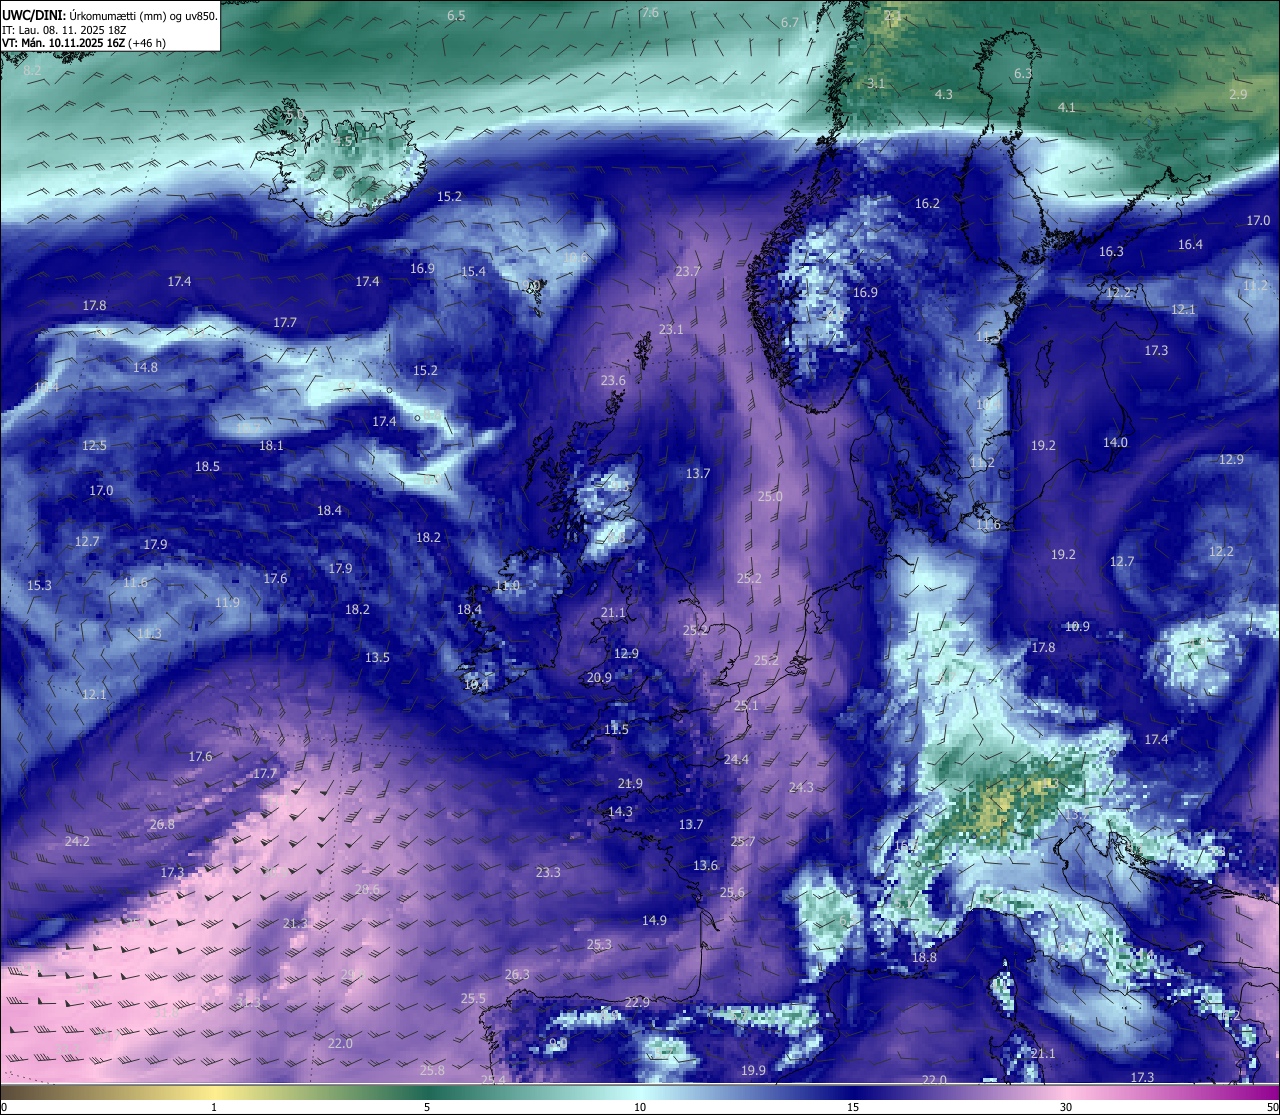
Task: Click the 6.5 value at top
Action: pos(456,16)
